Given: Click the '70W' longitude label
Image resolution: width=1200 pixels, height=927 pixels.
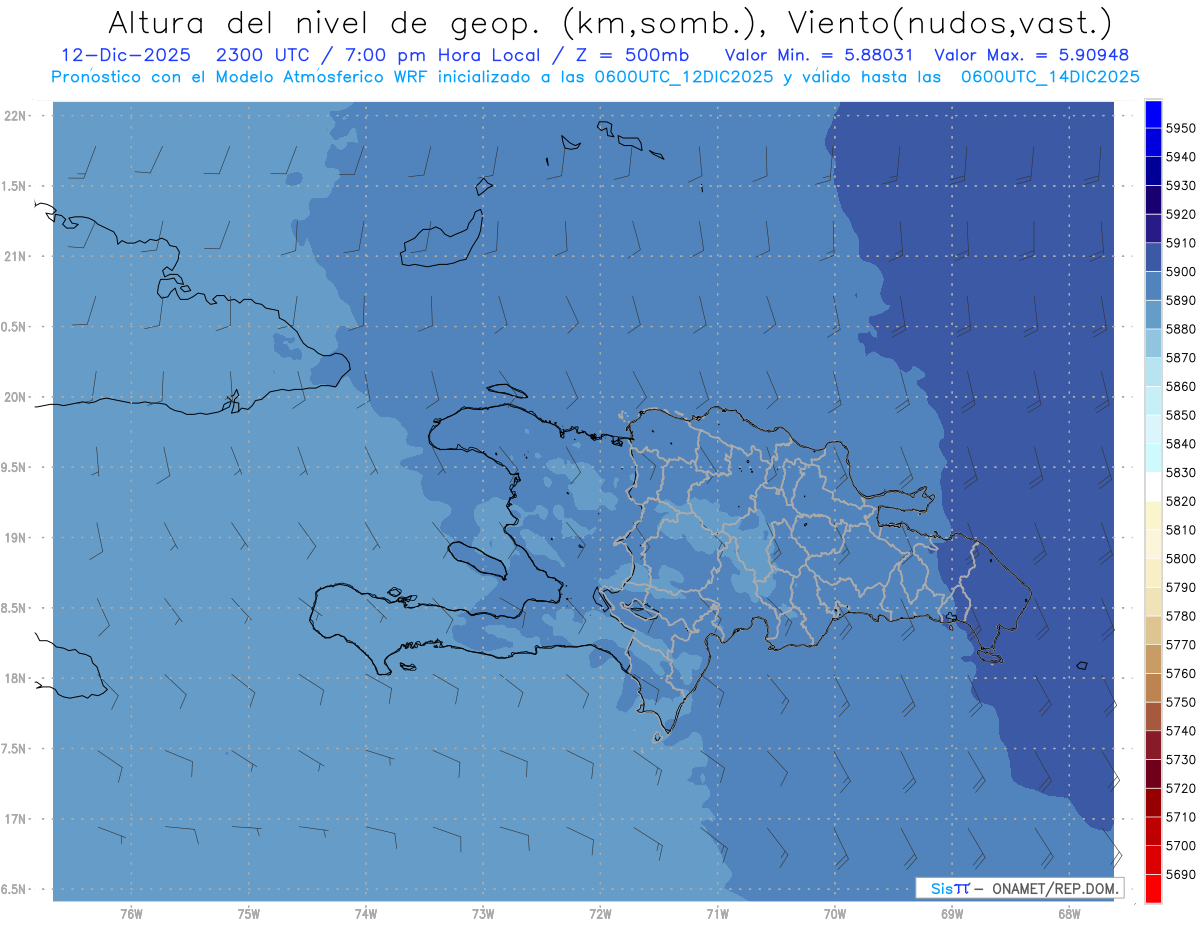Looking at the screenshot, I should tap(835, 914).
